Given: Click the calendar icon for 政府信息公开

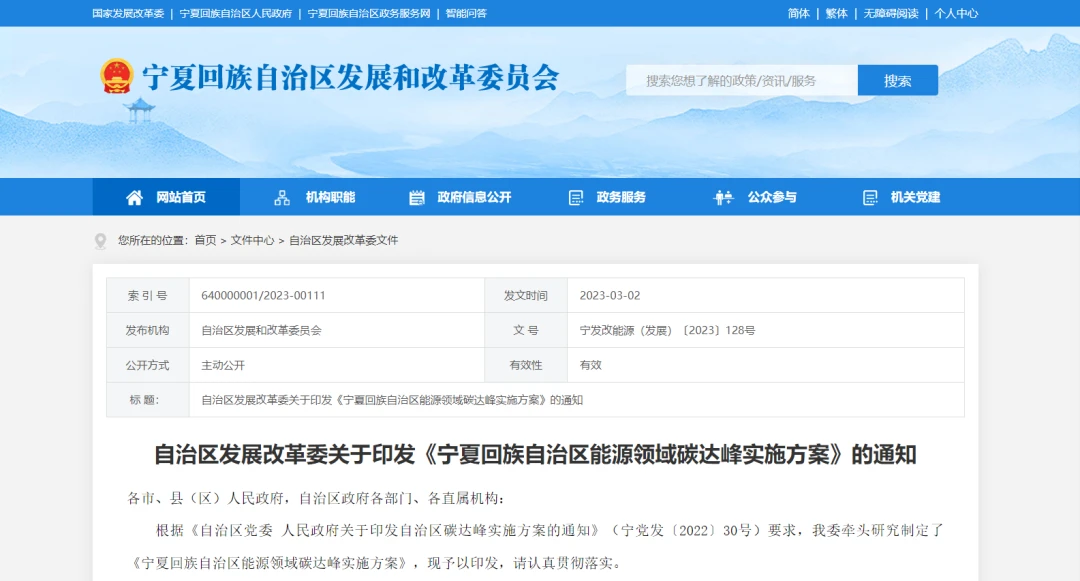Looking at the screenshot, I should click(417, 198).
